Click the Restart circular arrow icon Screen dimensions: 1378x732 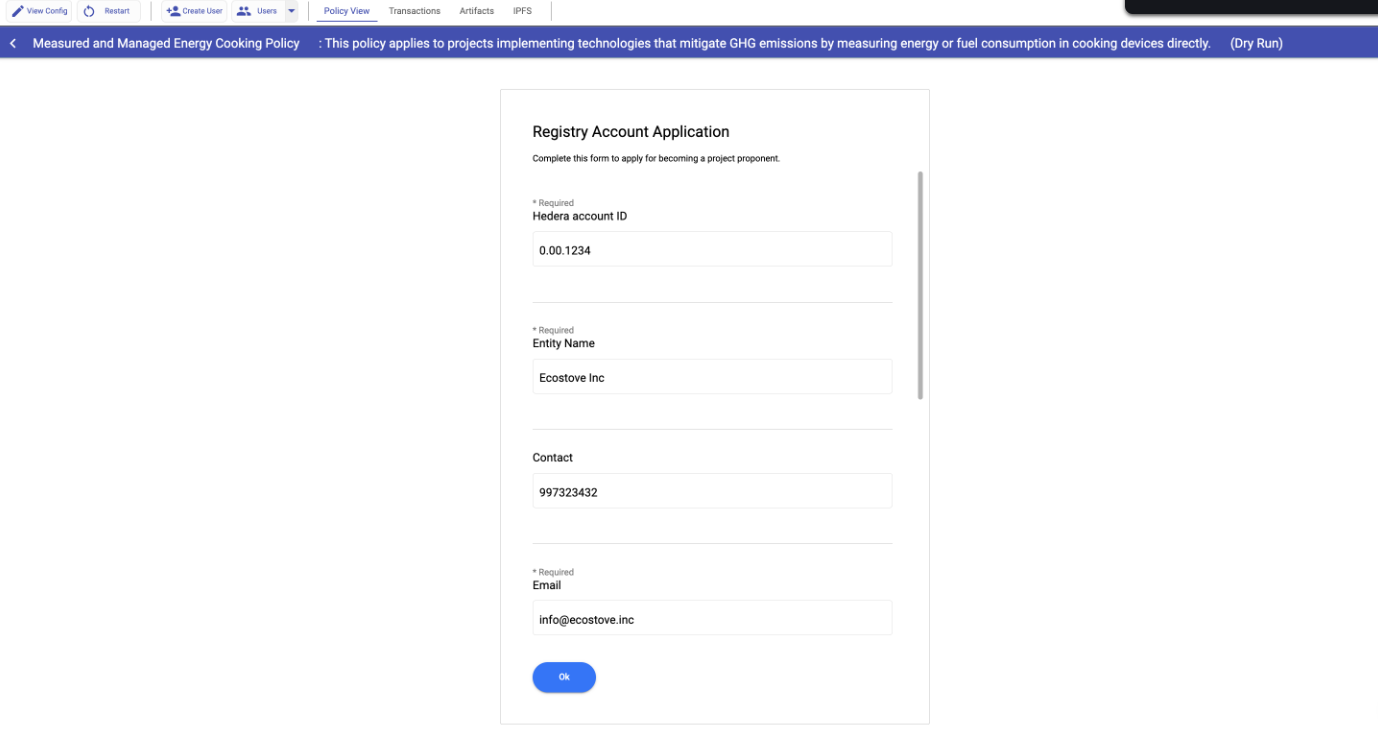[89, 11]
